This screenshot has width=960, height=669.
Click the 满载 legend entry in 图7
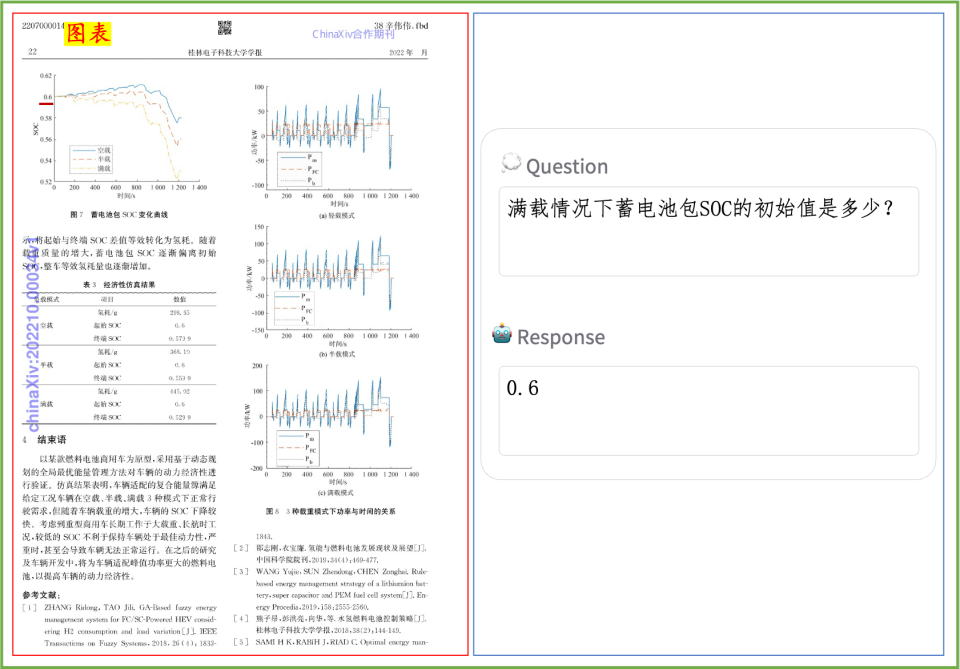pos(92,168)
